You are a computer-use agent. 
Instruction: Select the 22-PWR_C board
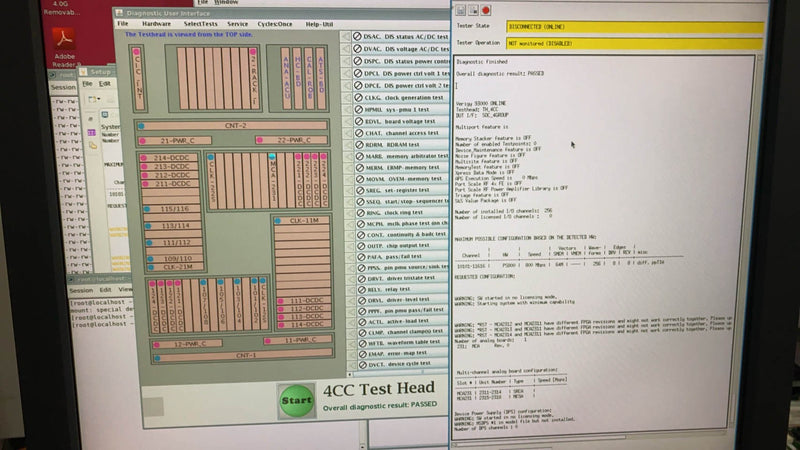[x=291, y=140]
